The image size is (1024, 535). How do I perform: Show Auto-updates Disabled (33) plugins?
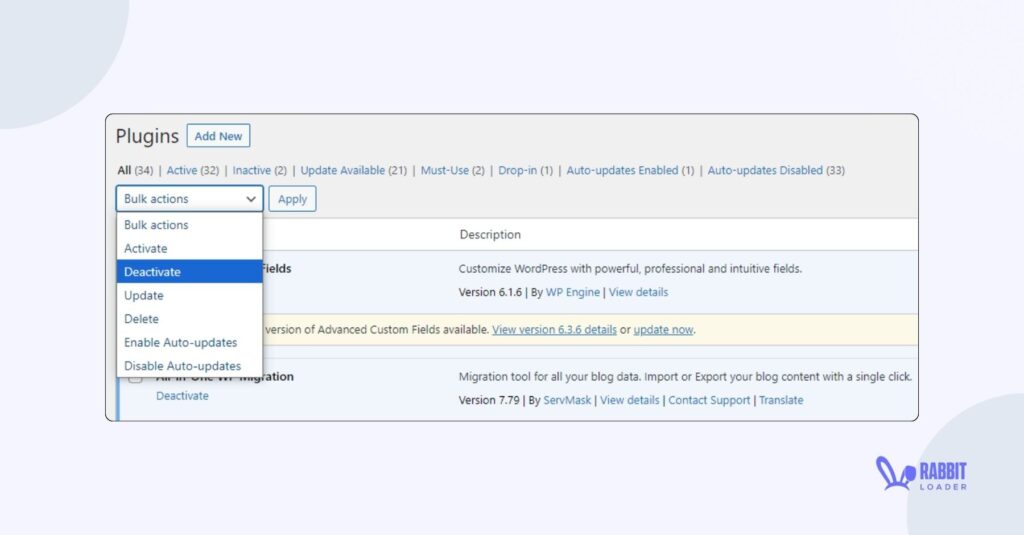776,170
